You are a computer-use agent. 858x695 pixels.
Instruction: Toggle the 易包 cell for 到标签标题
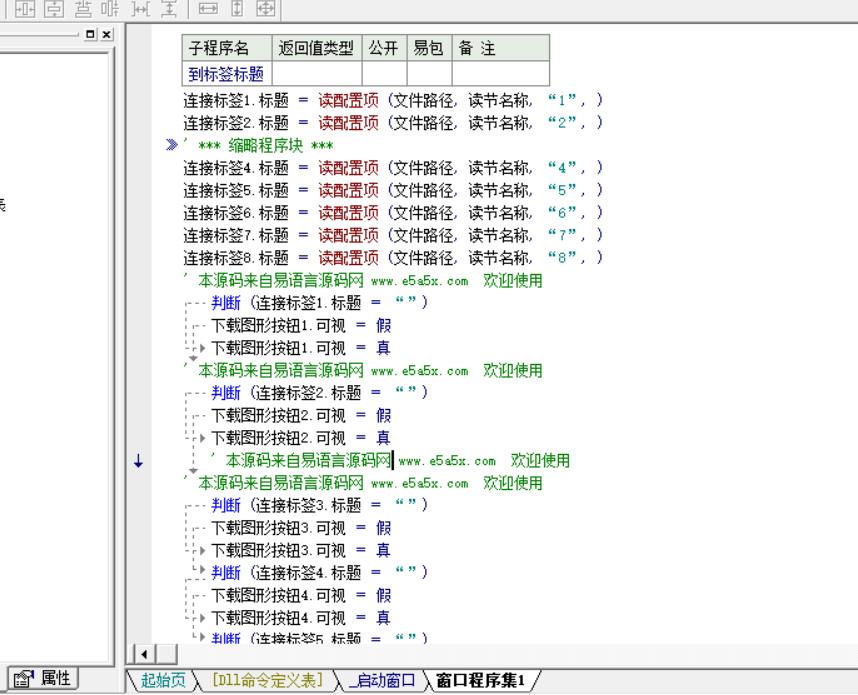430,73
